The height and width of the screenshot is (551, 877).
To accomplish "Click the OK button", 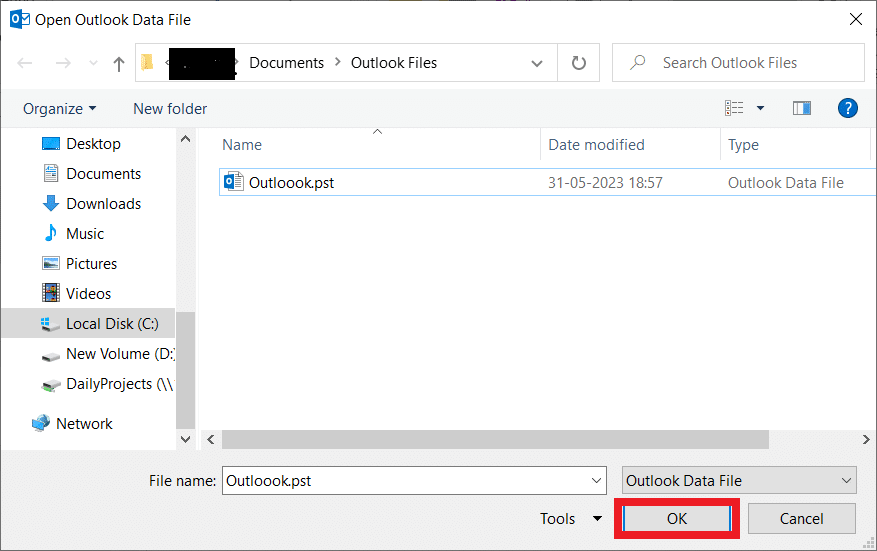I will (677, 519).
